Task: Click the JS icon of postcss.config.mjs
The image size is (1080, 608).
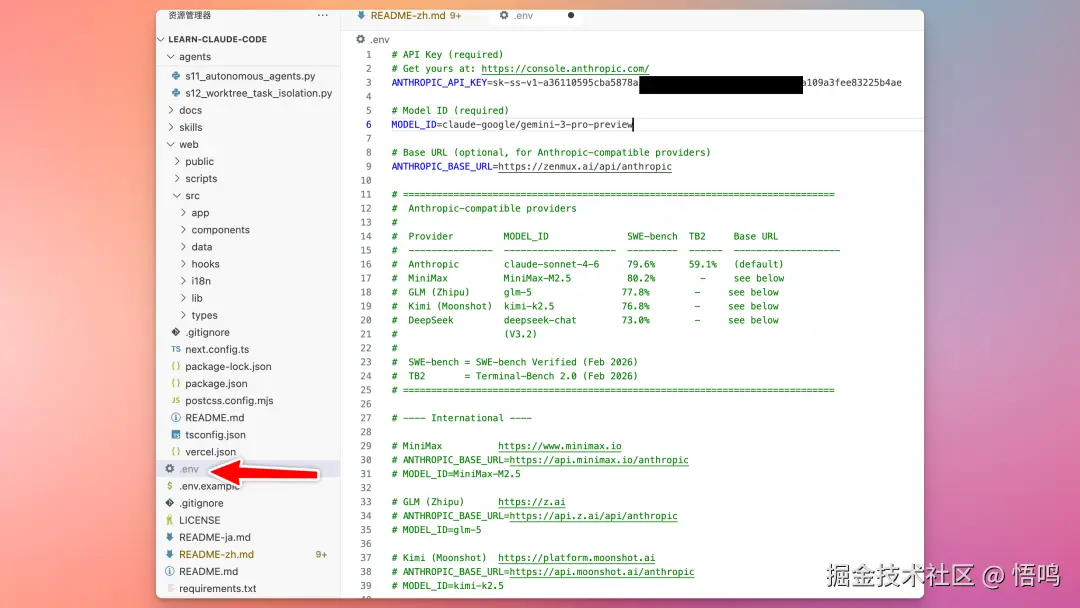Action: pos(176,400)
